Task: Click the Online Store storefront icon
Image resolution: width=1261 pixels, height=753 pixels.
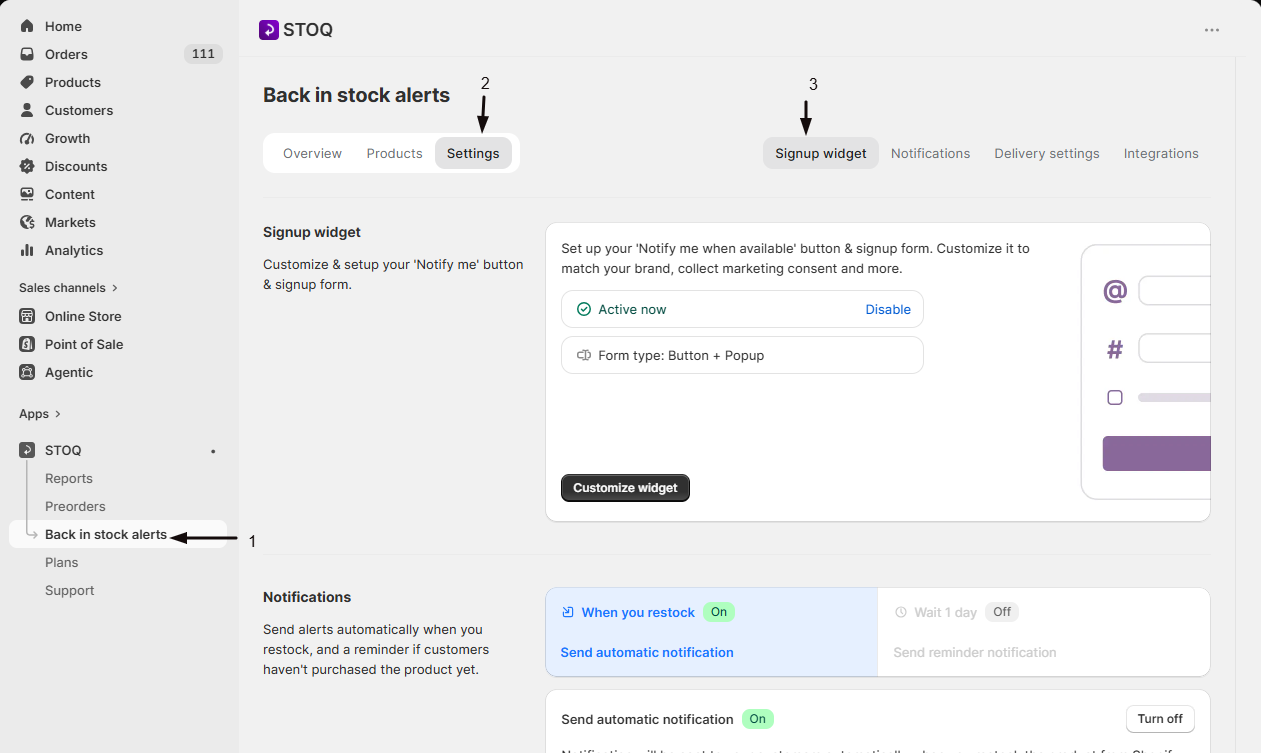Action: click(27, 316)
